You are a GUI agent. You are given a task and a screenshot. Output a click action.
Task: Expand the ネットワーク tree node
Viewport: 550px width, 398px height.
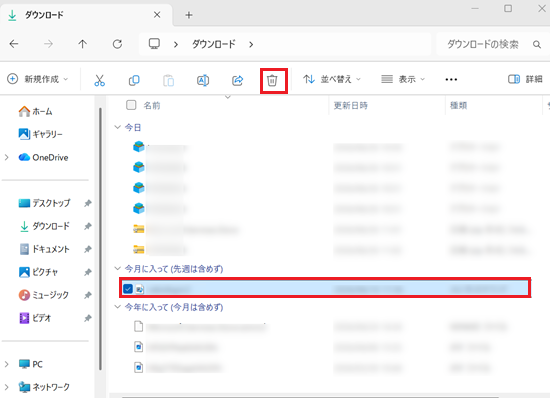(x=6, y=387)
